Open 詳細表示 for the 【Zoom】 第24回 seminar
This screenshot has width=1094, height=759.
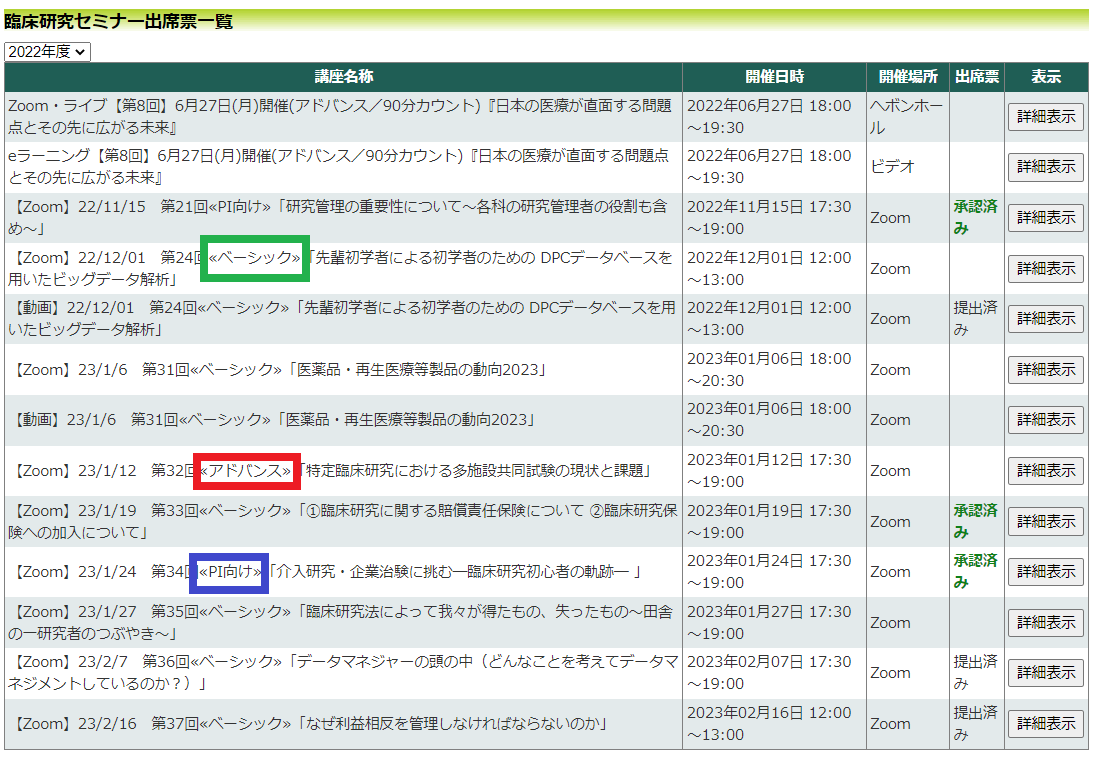coord(1046,268)
